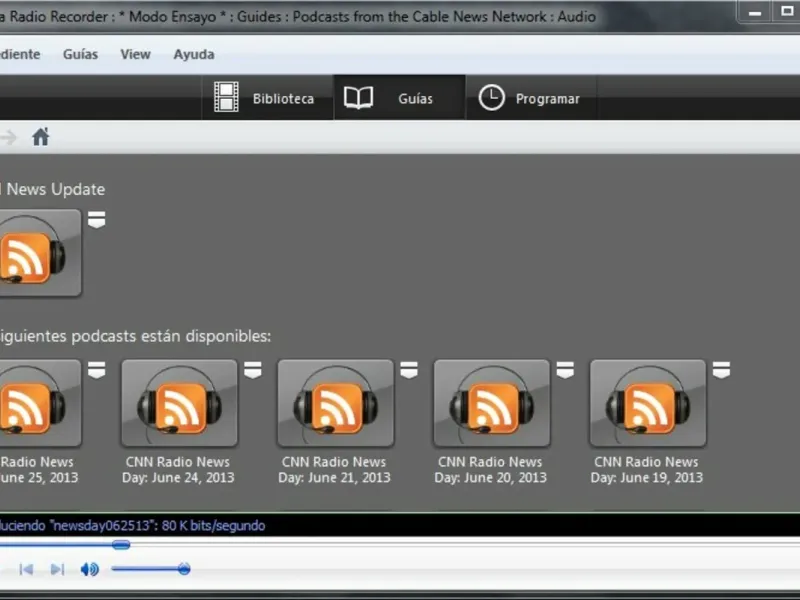Click 'CNN Radio News Day: June 19, 2013' label
Screen dimensions: 800x600
click(646, 469)
